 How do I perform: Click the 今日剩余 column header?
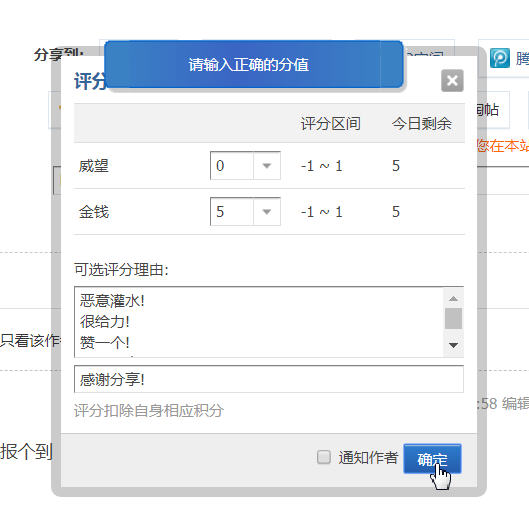[x=421, y=123]
